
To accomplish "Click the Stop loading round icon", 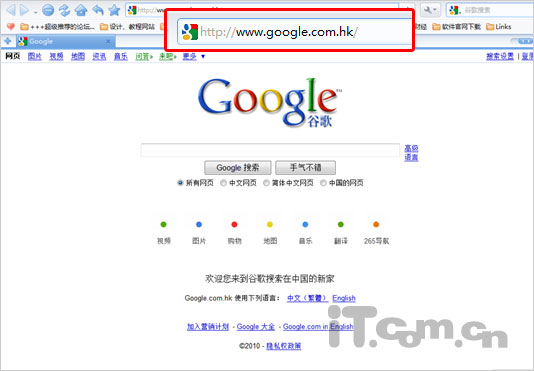I will pyautogui.click(x=48, y=10).
